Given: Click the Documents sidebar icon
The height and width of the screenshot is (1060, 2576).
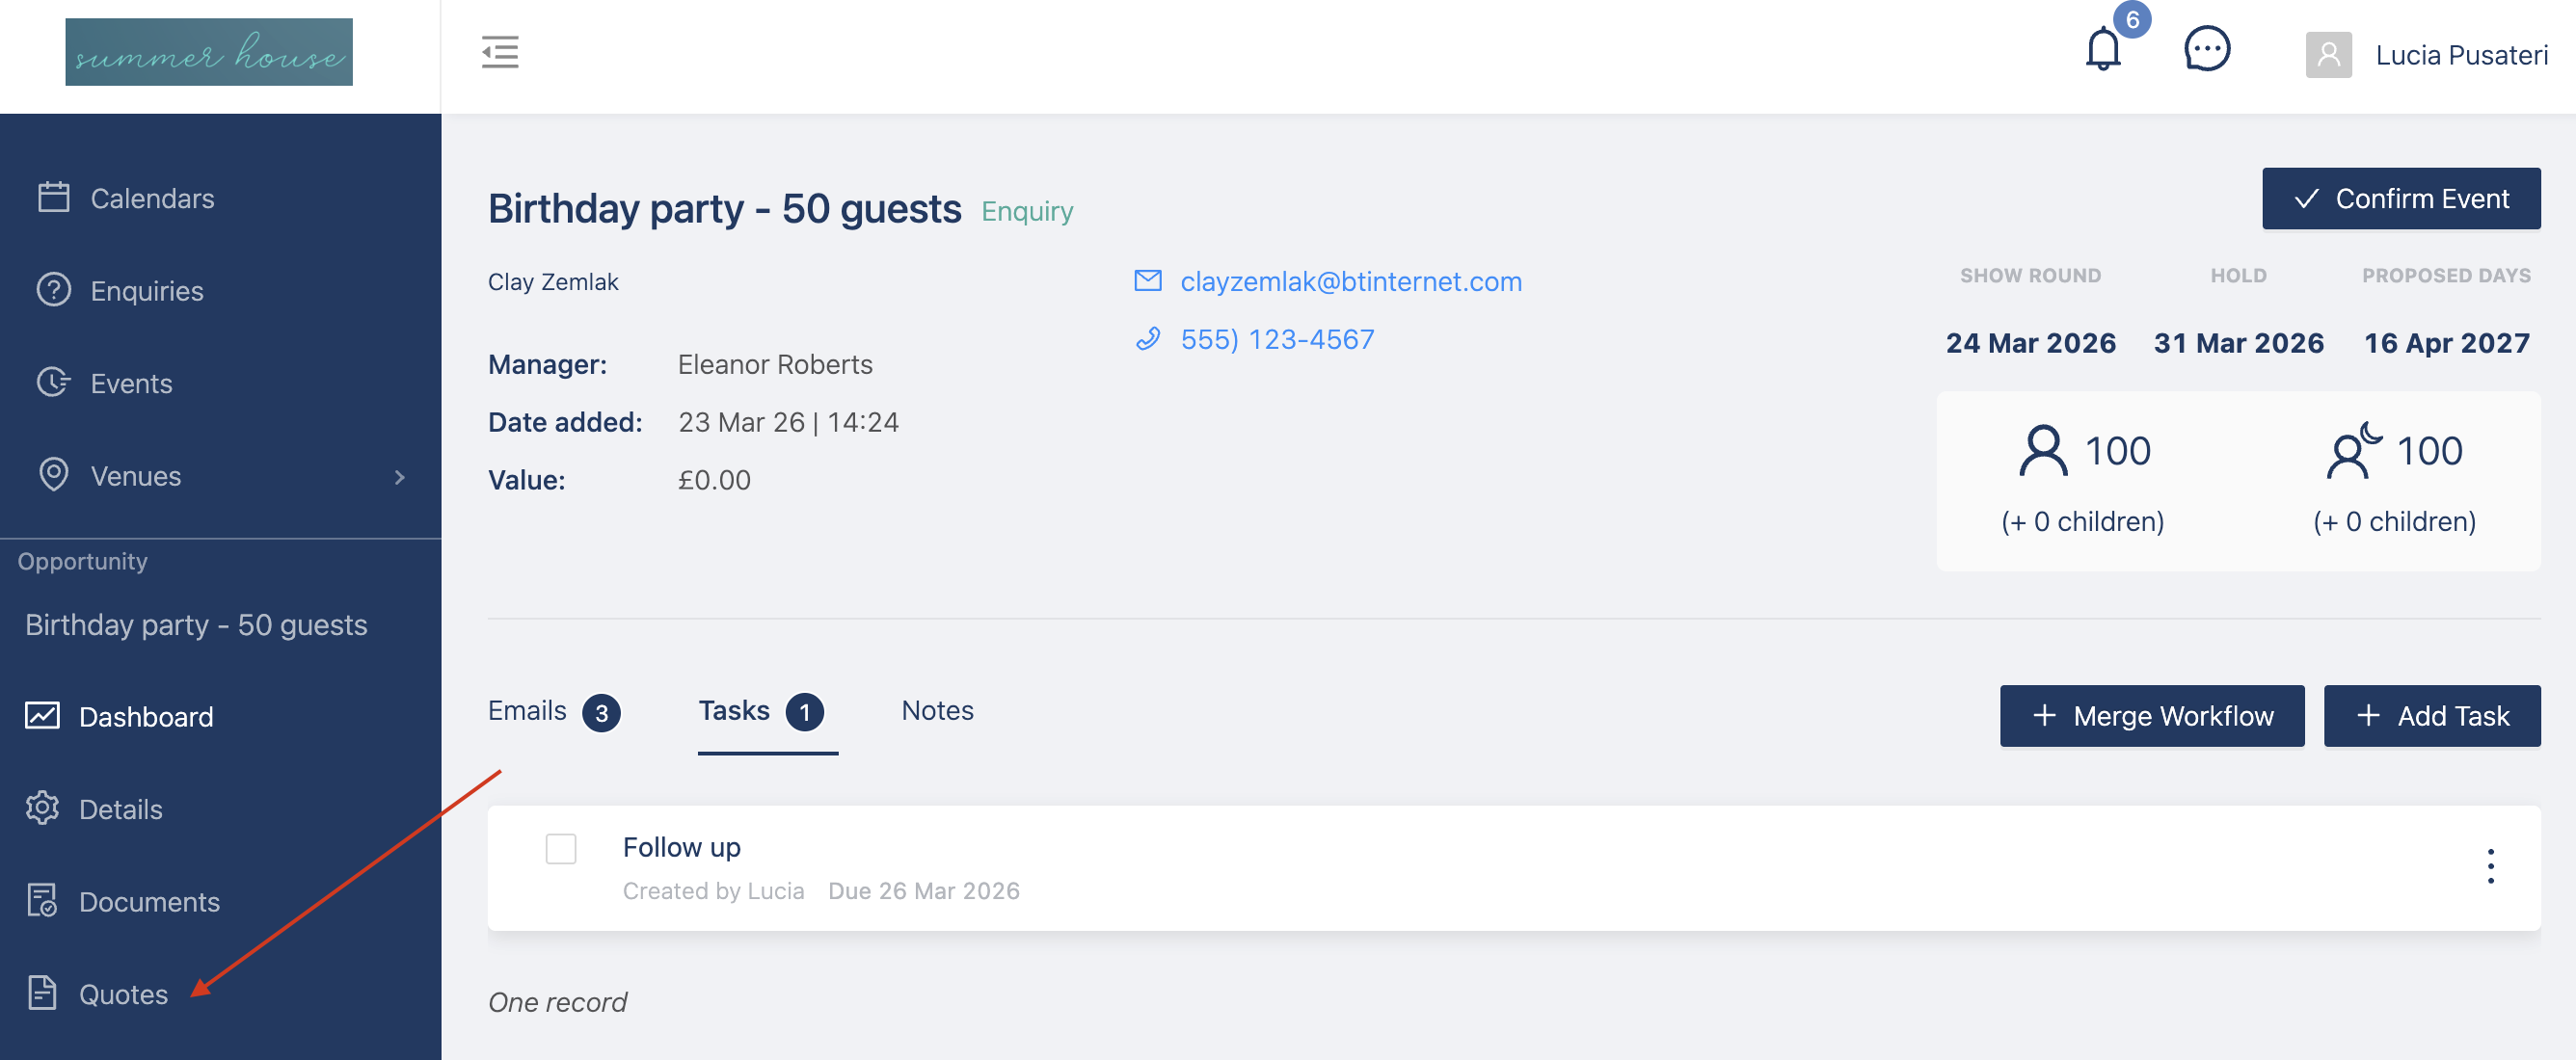Looking at the screenshot, I should (x=42, y=901).
